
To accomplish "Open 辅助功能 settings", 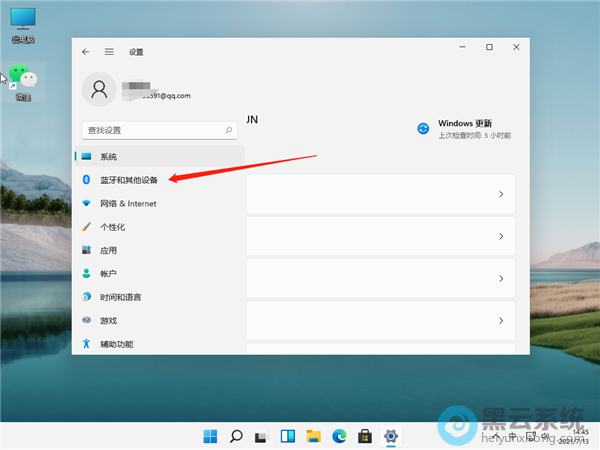I will pyautogui.click(x=116, y=344).
